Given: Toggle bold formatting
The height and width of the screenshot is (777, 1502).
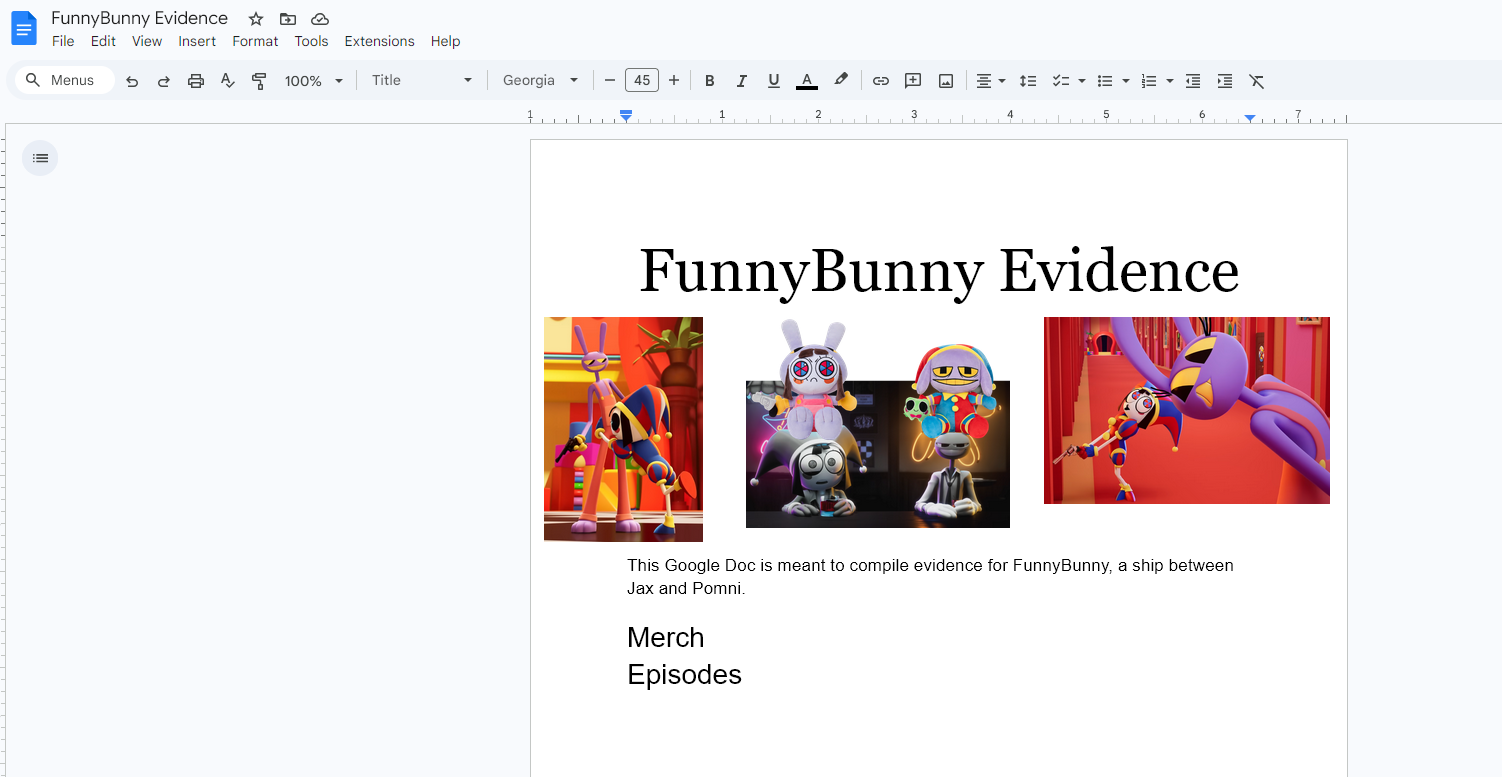Looking at the screenshot, I should [x=709, y=81].
